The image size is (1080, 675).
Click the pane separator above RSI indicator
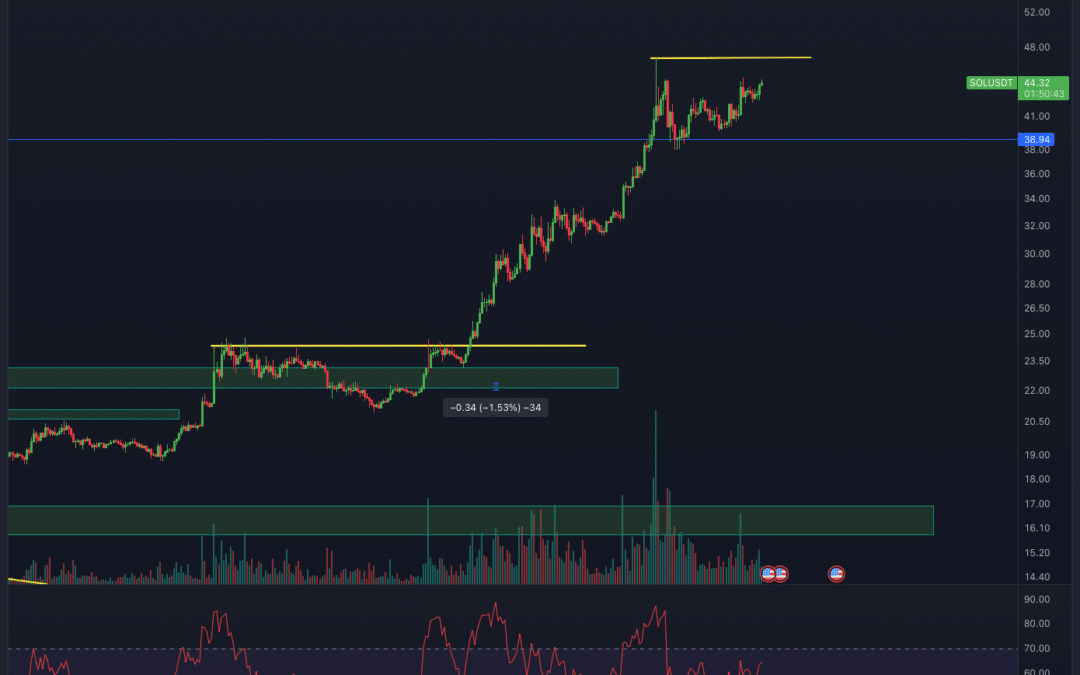(x=510, y=585)
